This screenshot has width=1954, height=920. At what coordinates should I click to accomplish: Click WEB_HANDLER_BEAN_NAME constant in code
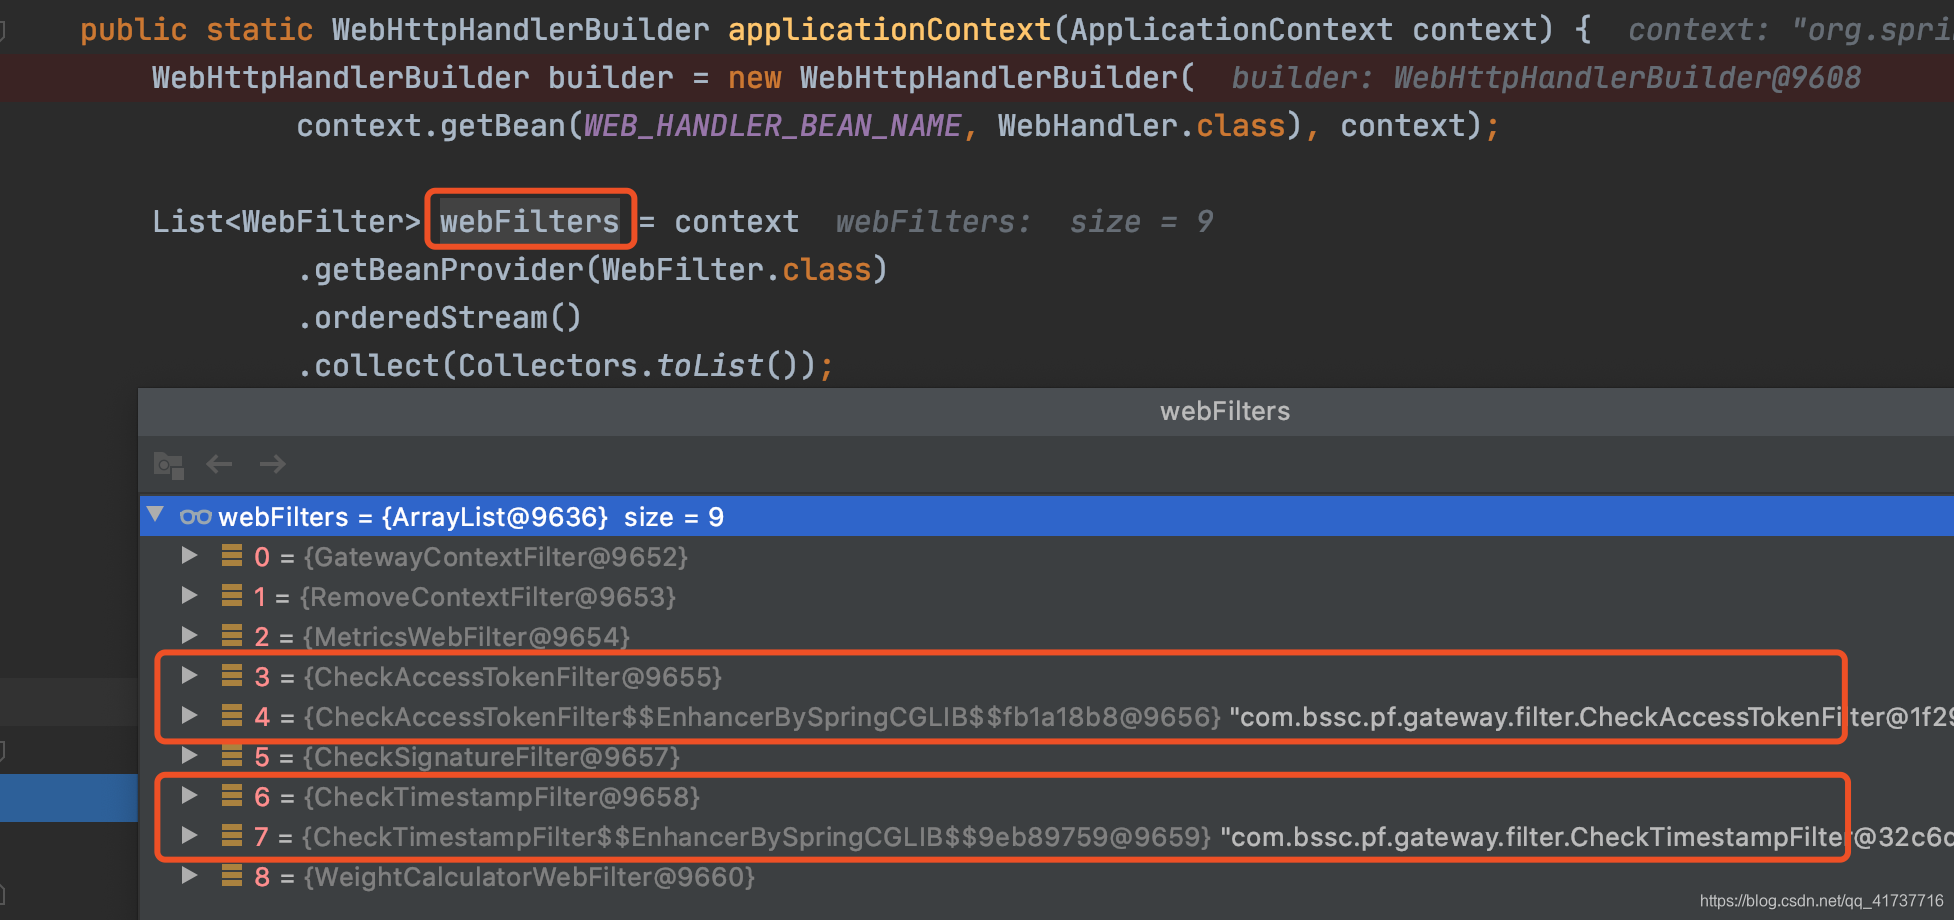pyautogui.click(x=772, y=126)
